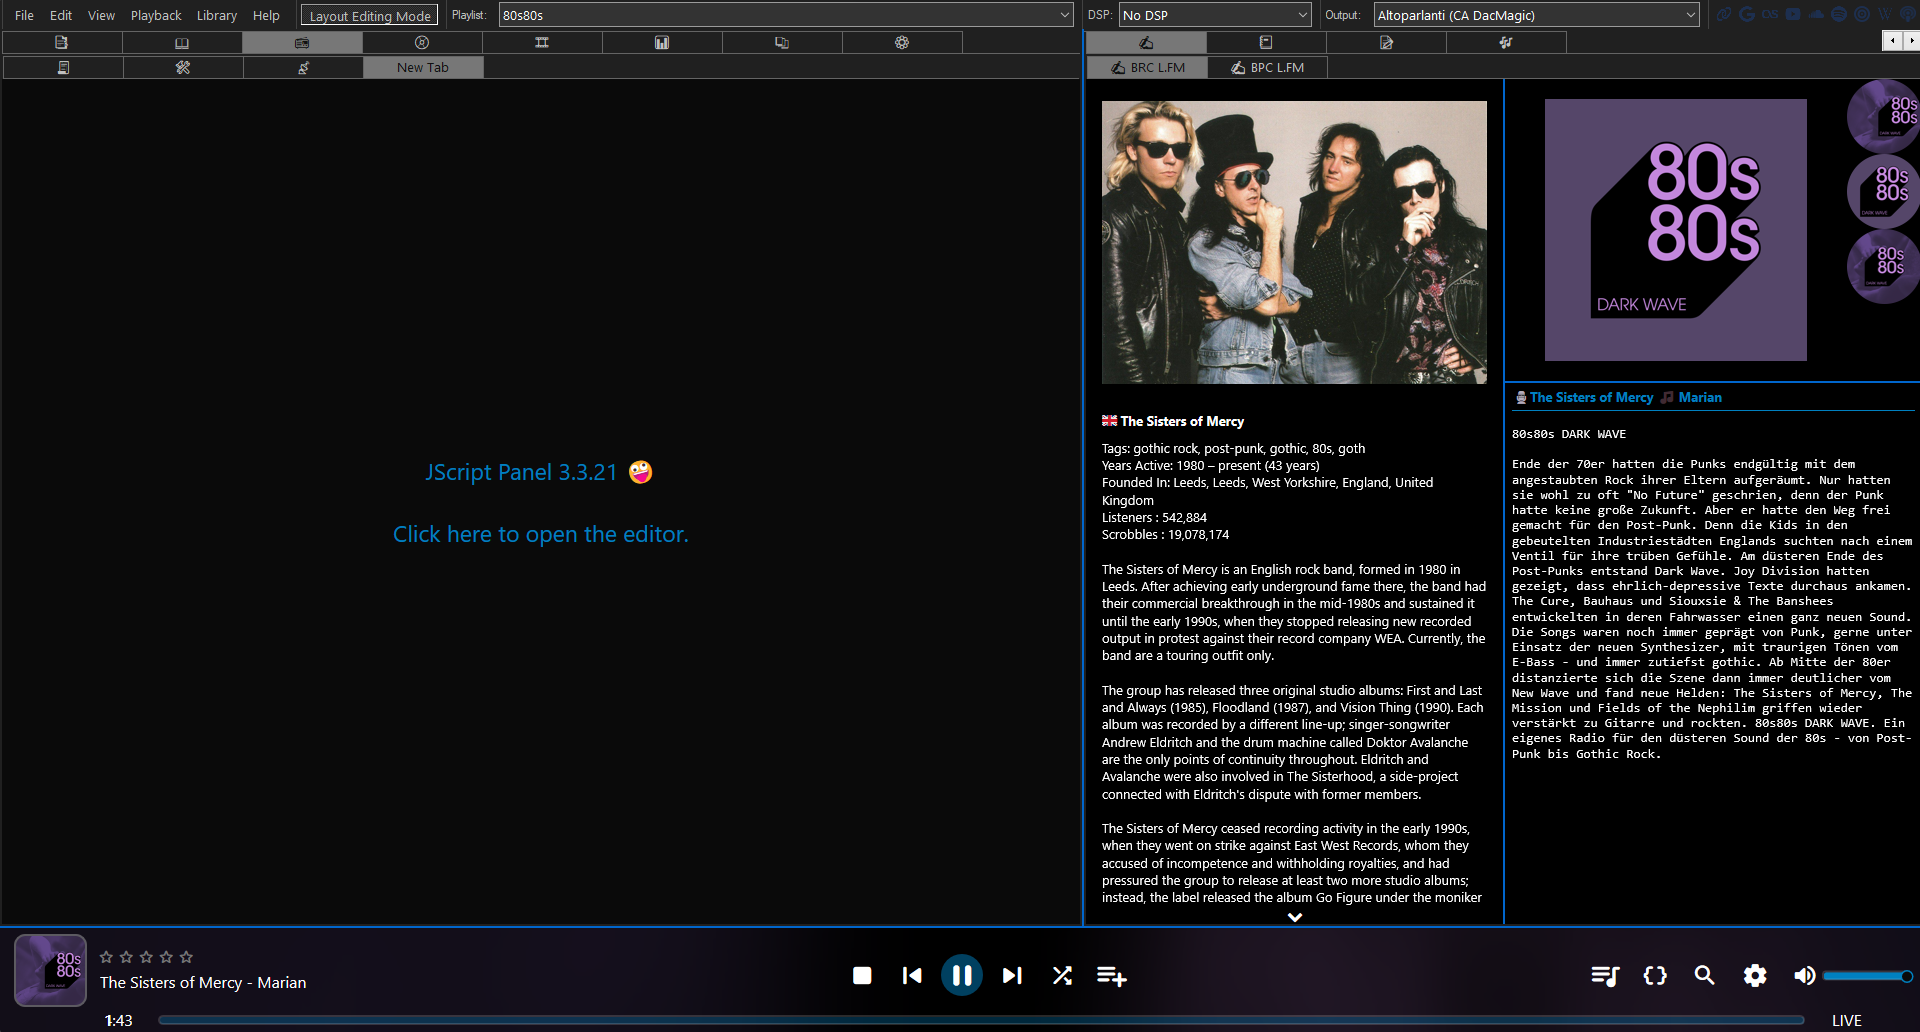Switch to the New Tab tab
This screenshot has height=1032, width=1920.
pyautogui.click(x=423, y=67)
